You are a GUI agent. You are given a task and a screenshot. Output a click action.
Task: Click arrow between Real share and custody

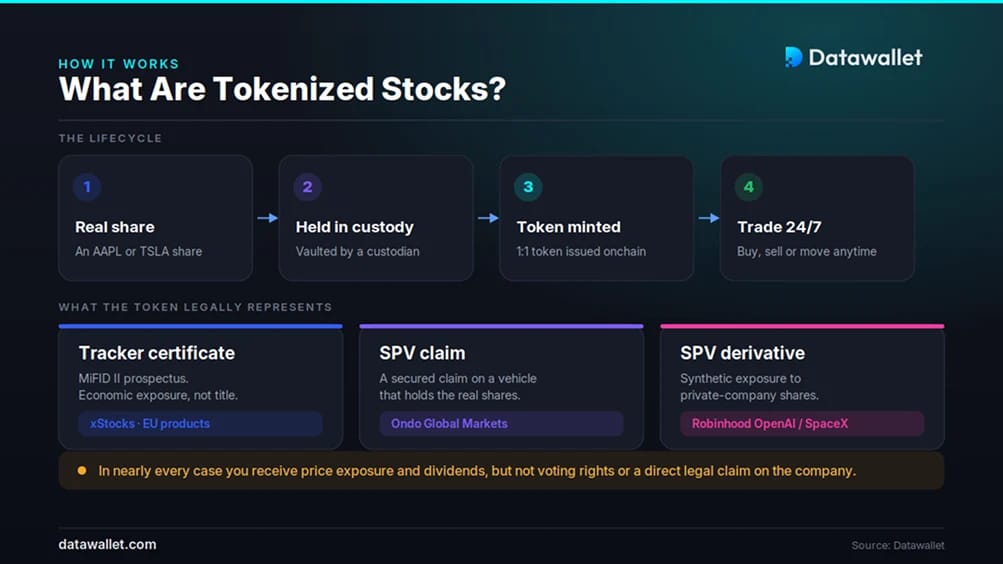coord(267,218)
